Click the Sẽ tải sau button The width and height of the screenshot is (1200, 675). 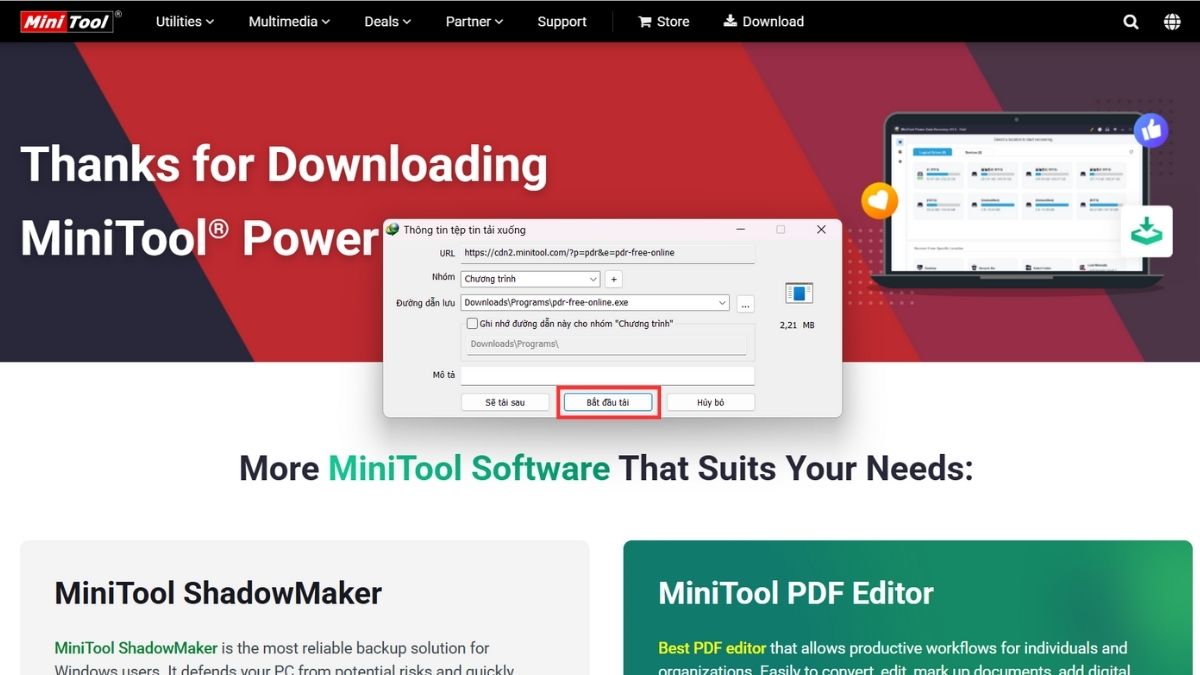click(x=505, y=402)
